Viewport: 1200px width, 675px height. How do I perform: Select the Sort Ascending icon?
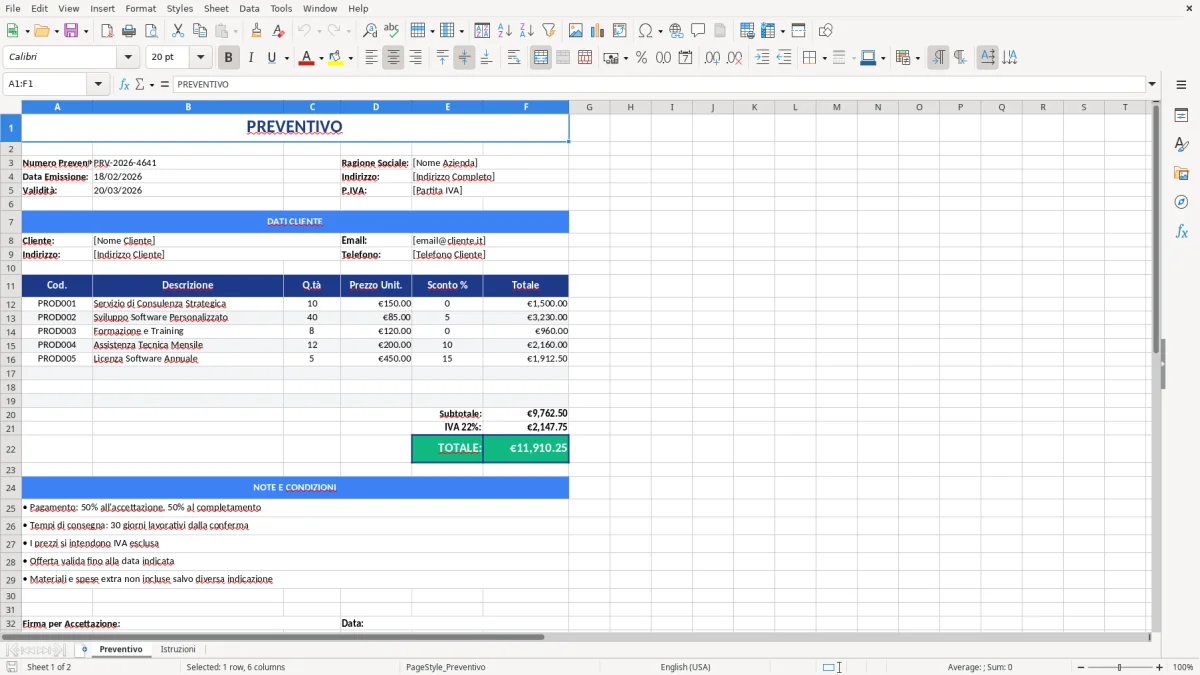tap(504, 30)
